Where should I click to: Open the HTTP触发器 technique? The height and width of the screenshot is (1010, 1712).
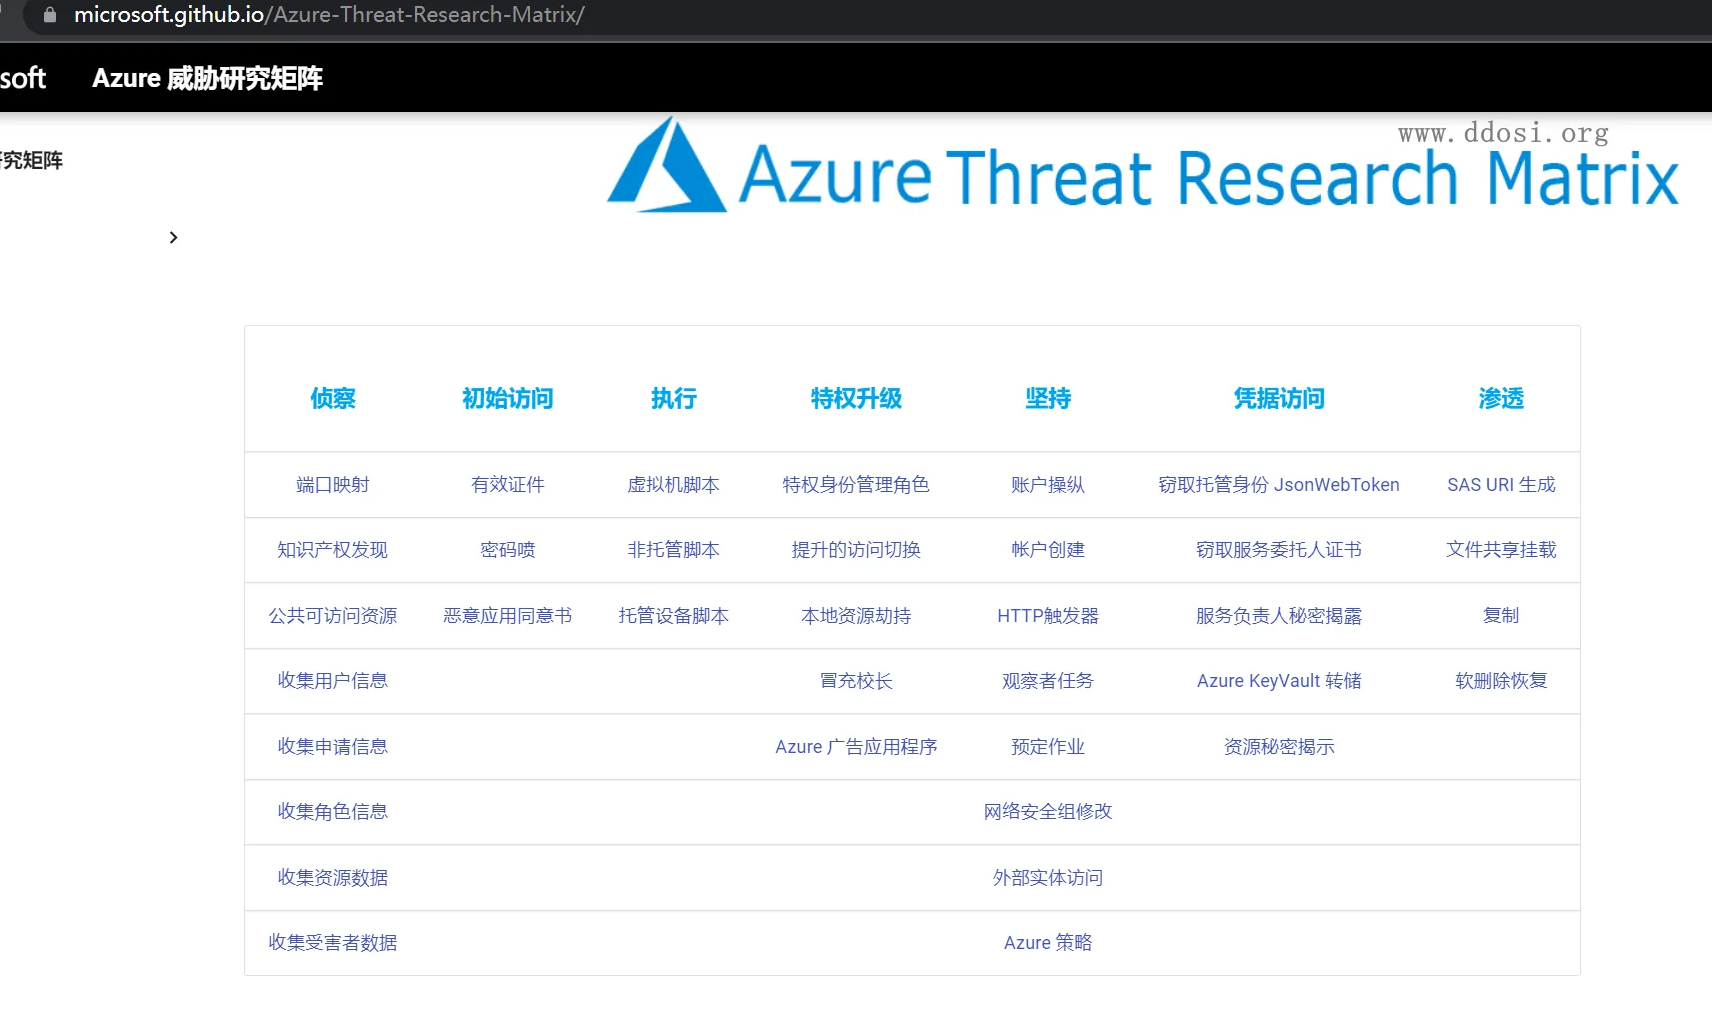pyautogui.click(x=1048, y=616)
